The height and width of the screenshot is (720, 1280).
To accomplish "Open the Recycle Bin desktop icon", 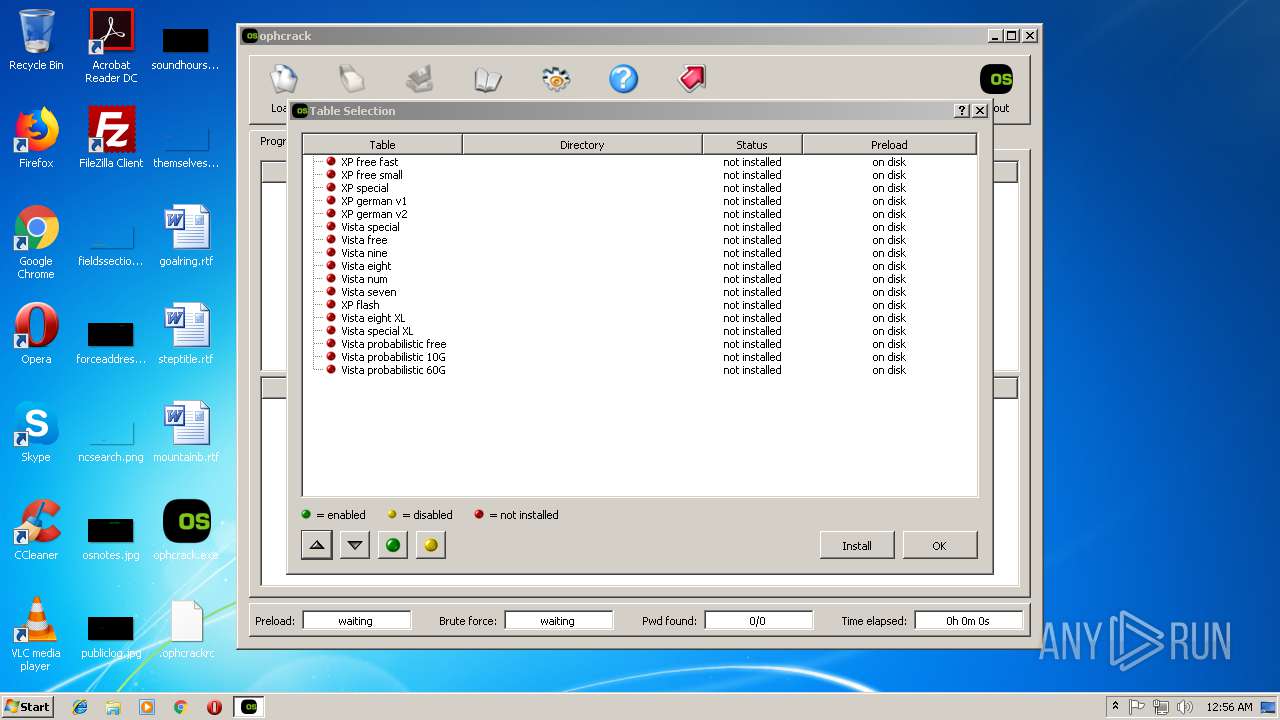I will [36, 40].
